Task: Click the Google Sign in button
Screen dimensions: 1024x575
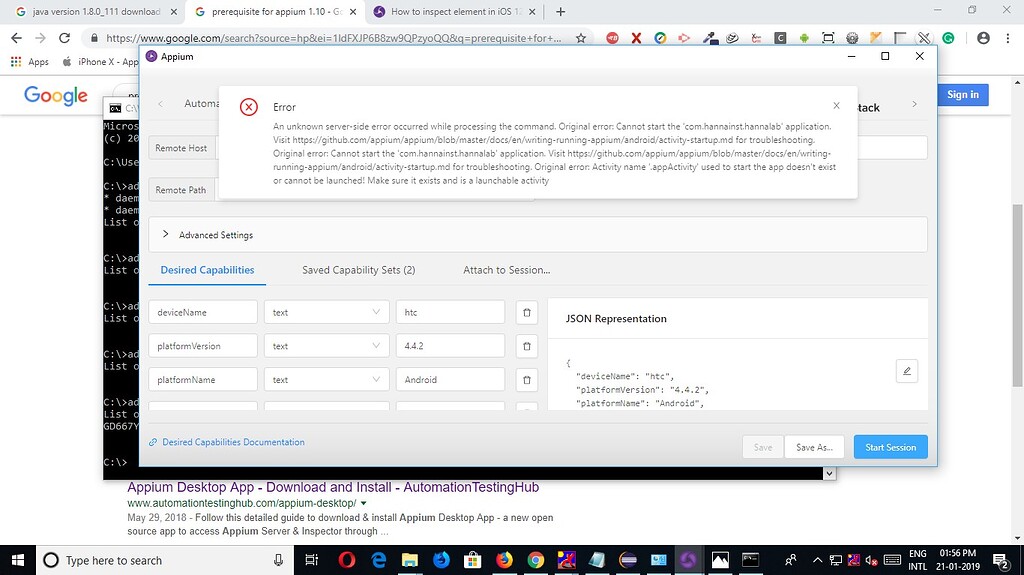Action: (x=963, y=95)
